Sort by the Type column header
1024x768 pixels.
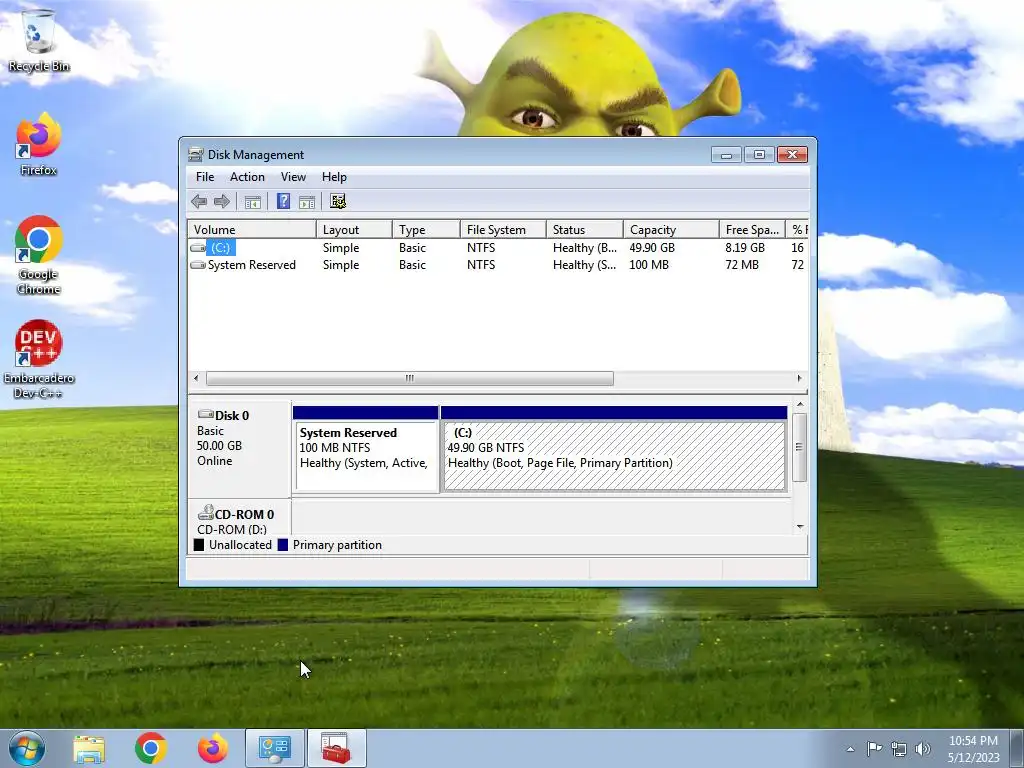426,230
